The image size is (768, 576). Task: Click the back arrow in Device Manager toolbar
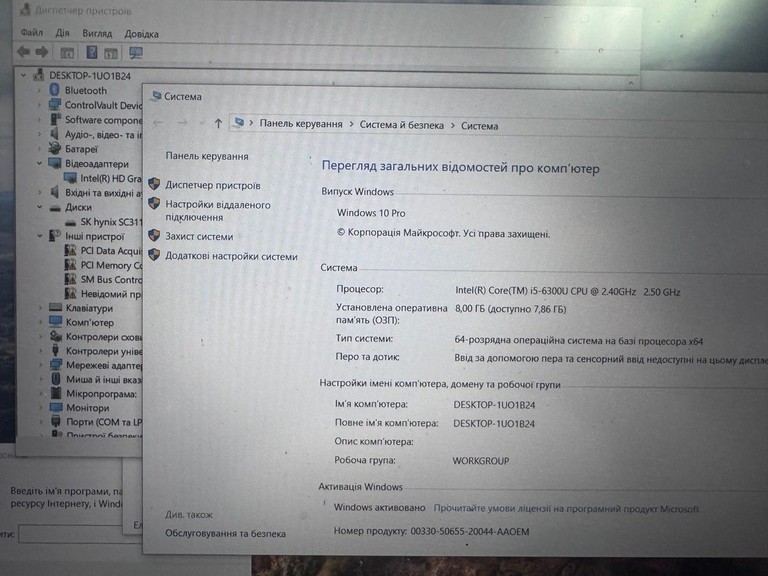[24, 51]
